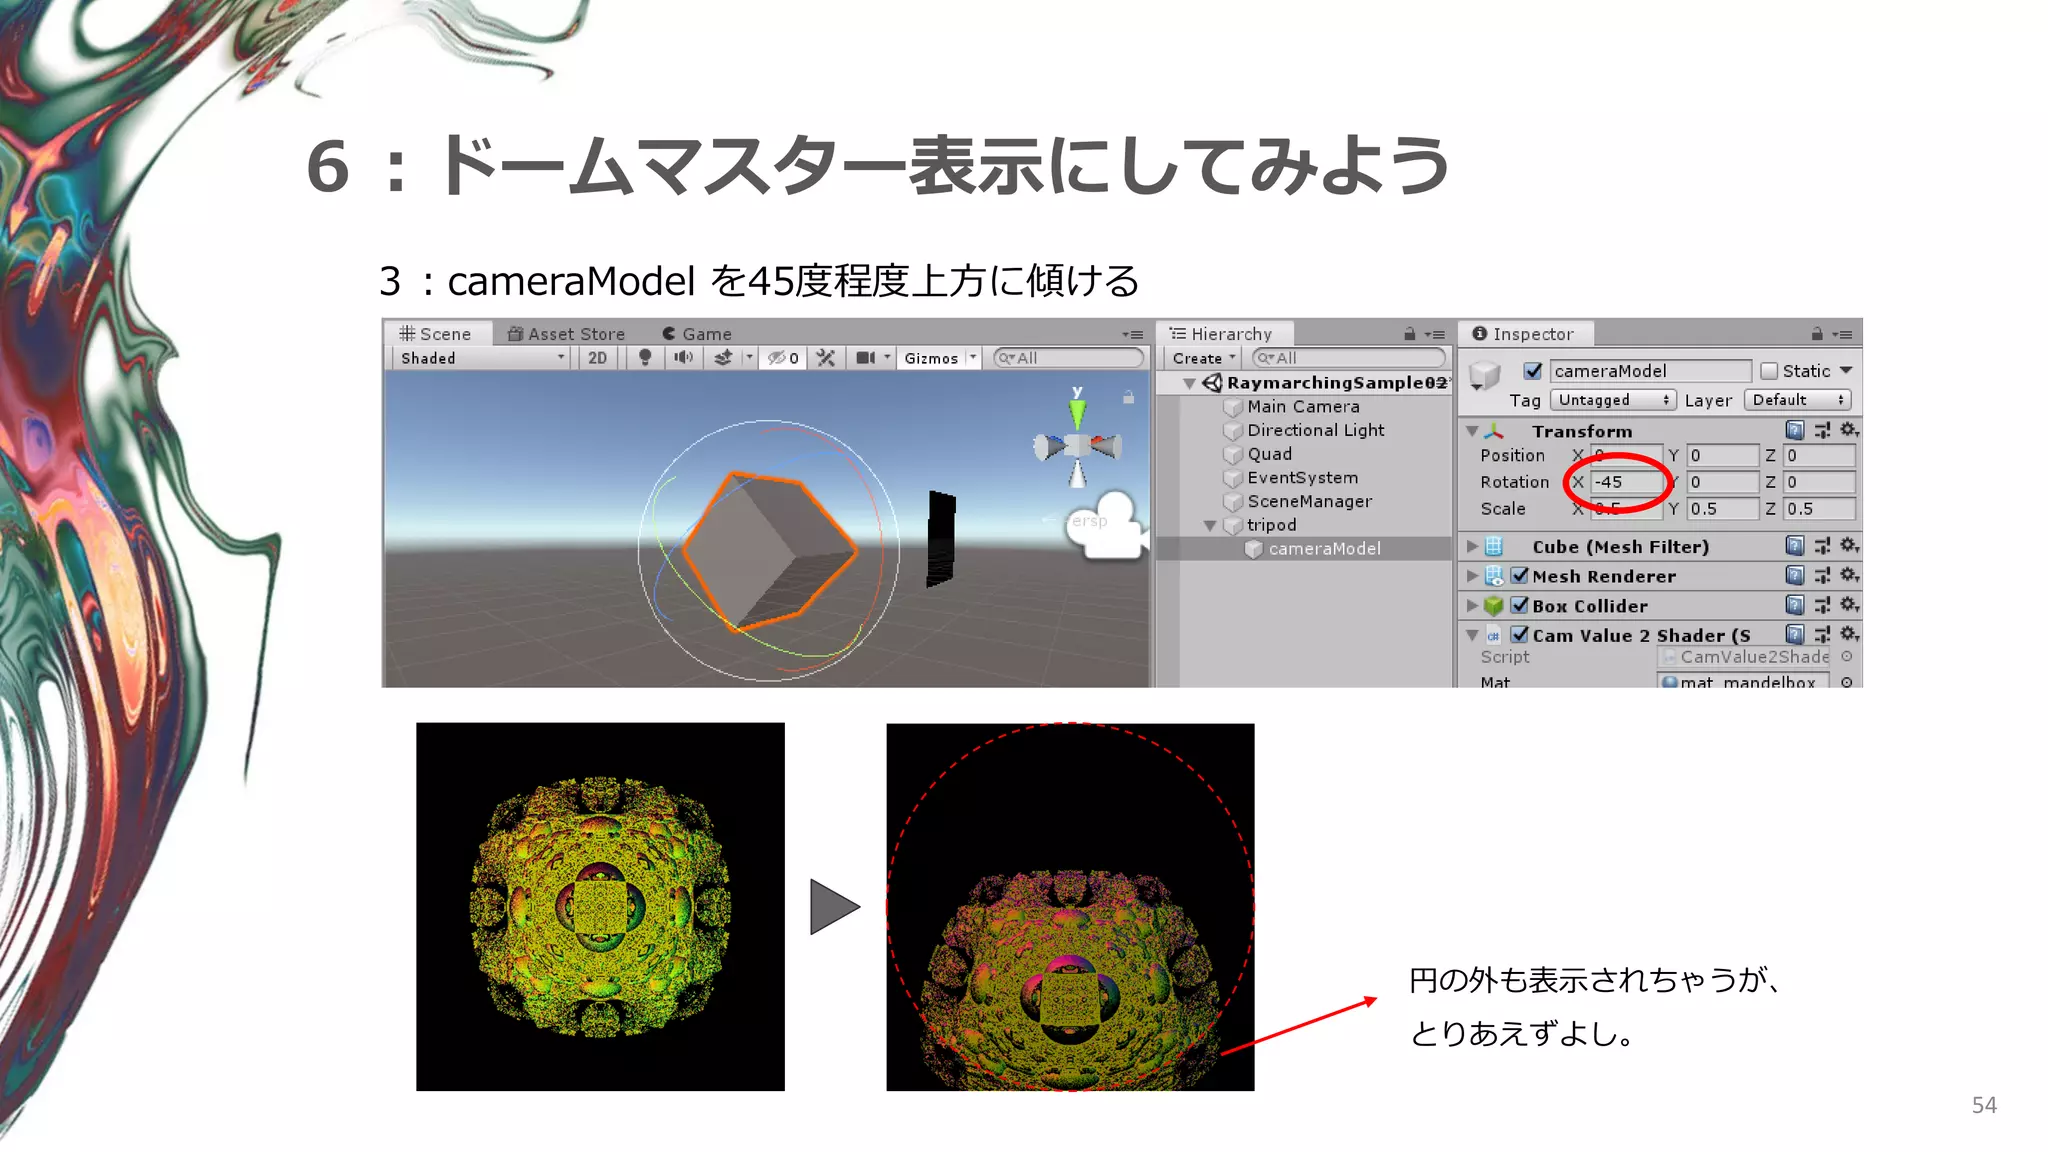The image size is (2048, 1152).
Task: Toggle scene effects with the layers-sparkle icon
Action: coord(723,358)
